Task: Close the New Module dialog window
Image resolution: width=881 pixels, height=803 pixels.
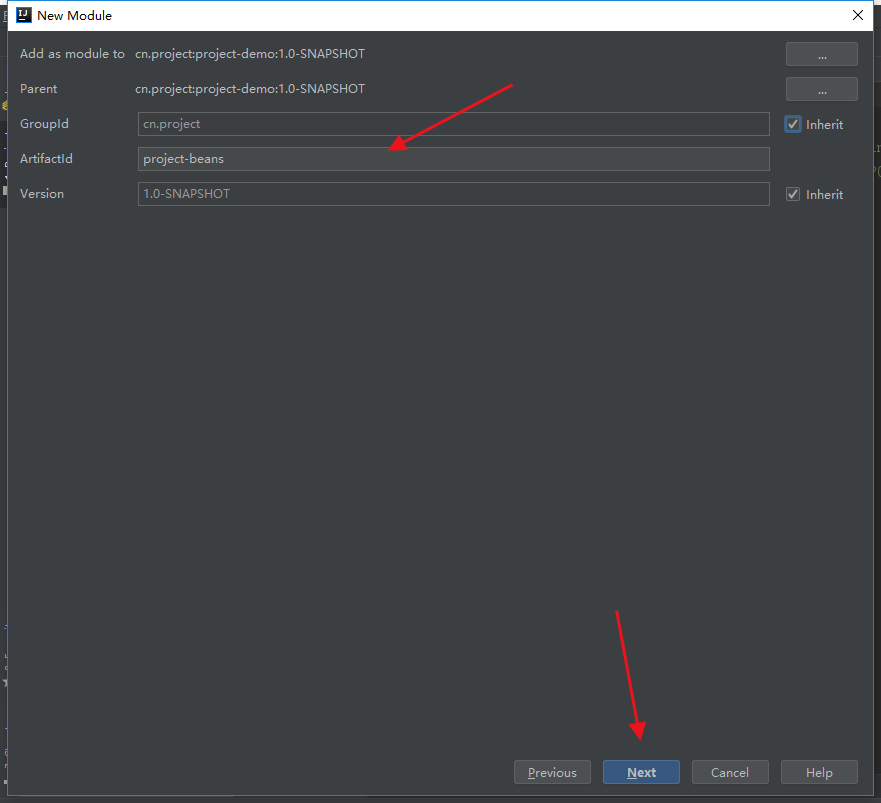Action: coord(857,15)
